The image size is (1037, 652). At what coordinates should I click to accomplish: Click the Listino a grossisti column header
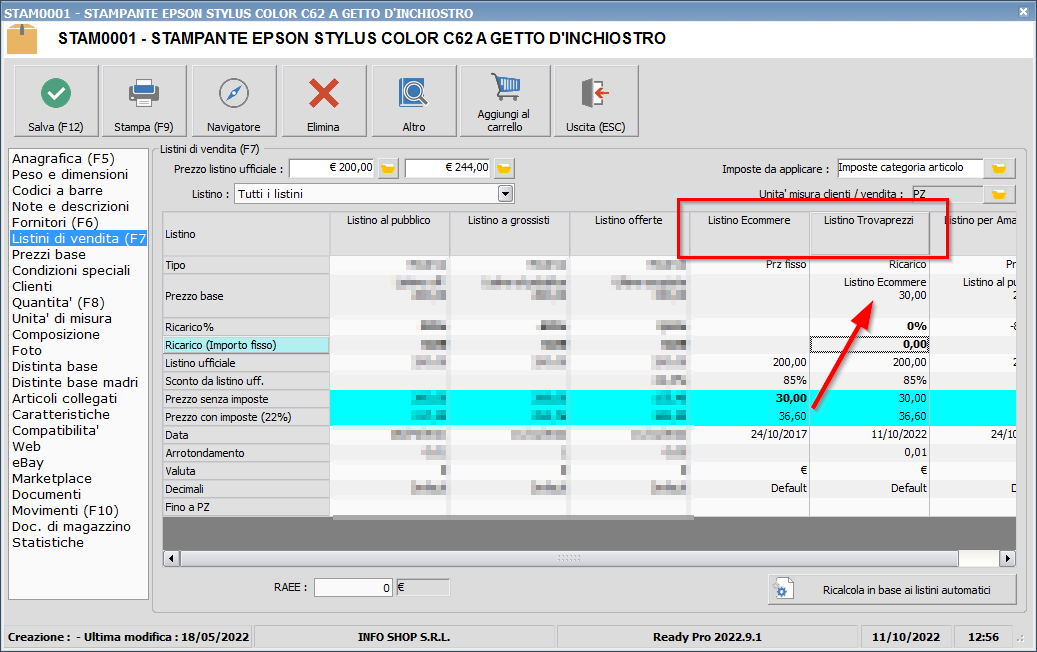[509, 233]
